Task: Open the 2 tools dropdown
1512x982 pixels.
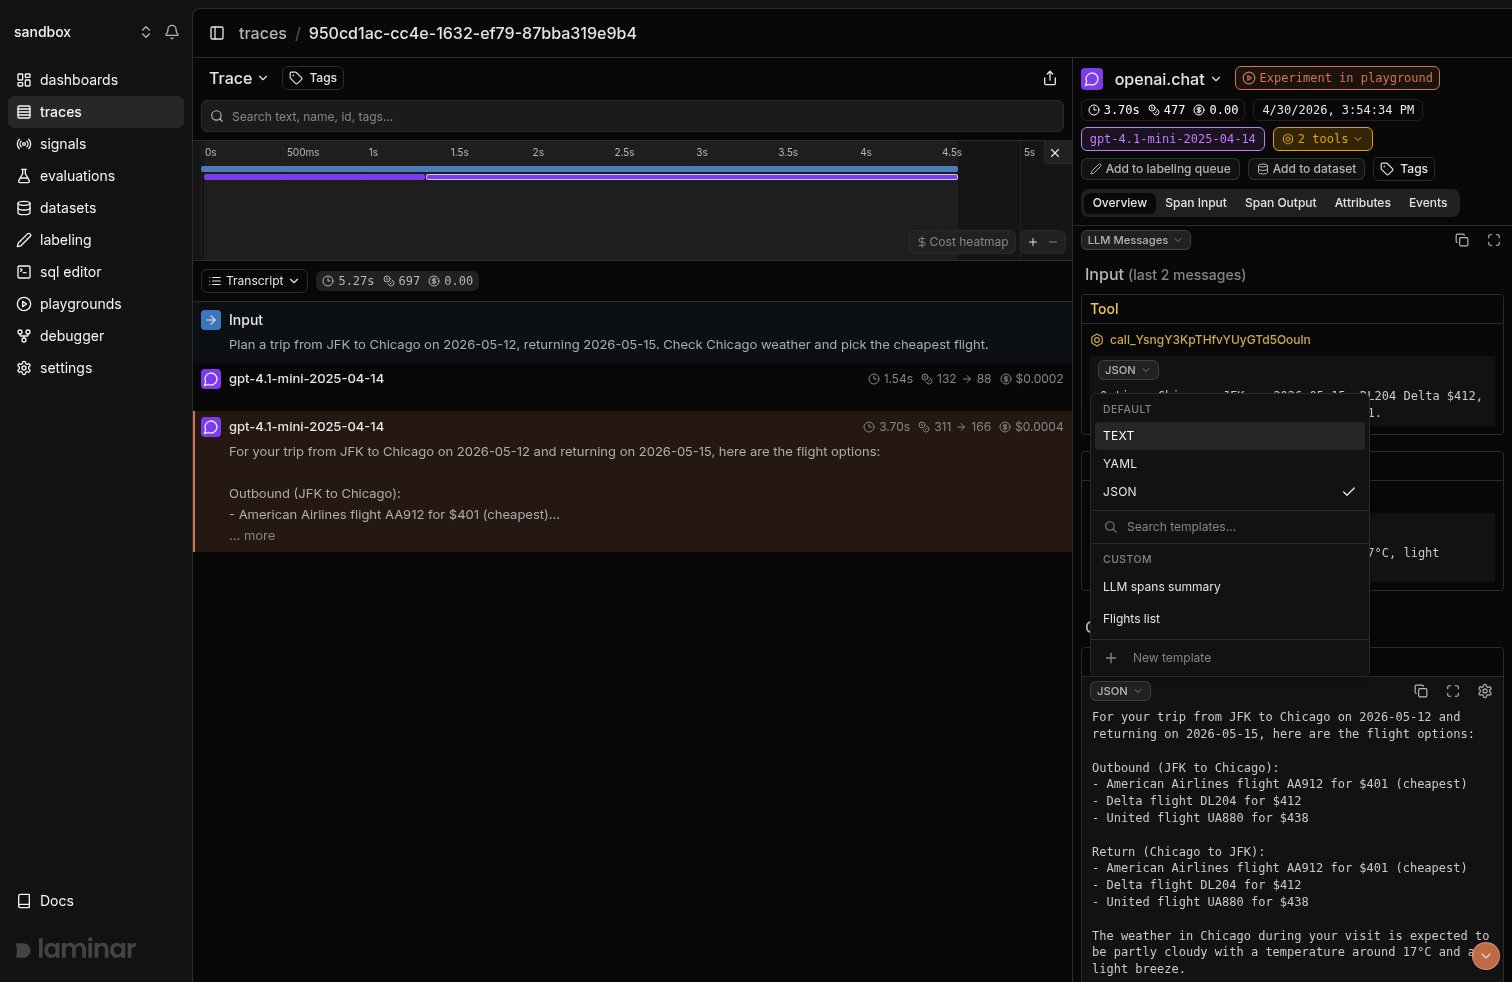Action: tap(1322, 139)
